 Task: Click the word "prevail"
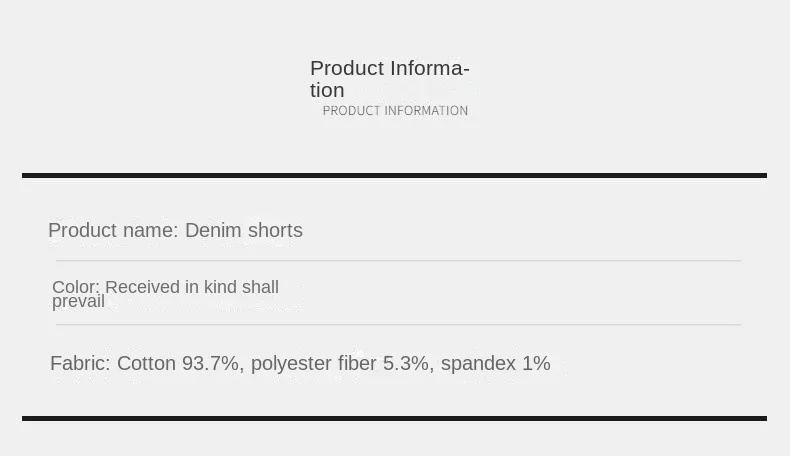click(x=78, y=302)
